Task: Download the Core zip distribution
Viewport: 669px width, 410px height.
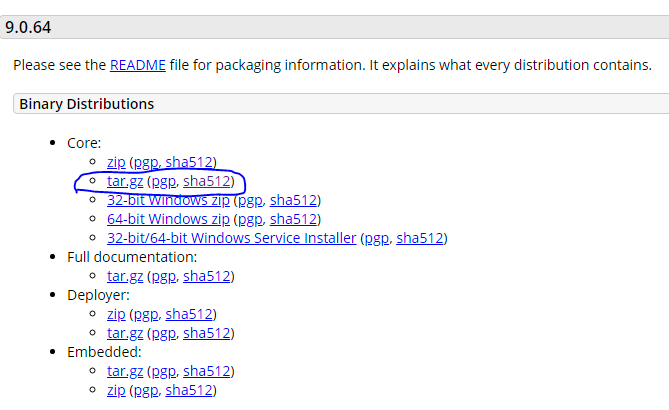Action: (x=116, y=162)
